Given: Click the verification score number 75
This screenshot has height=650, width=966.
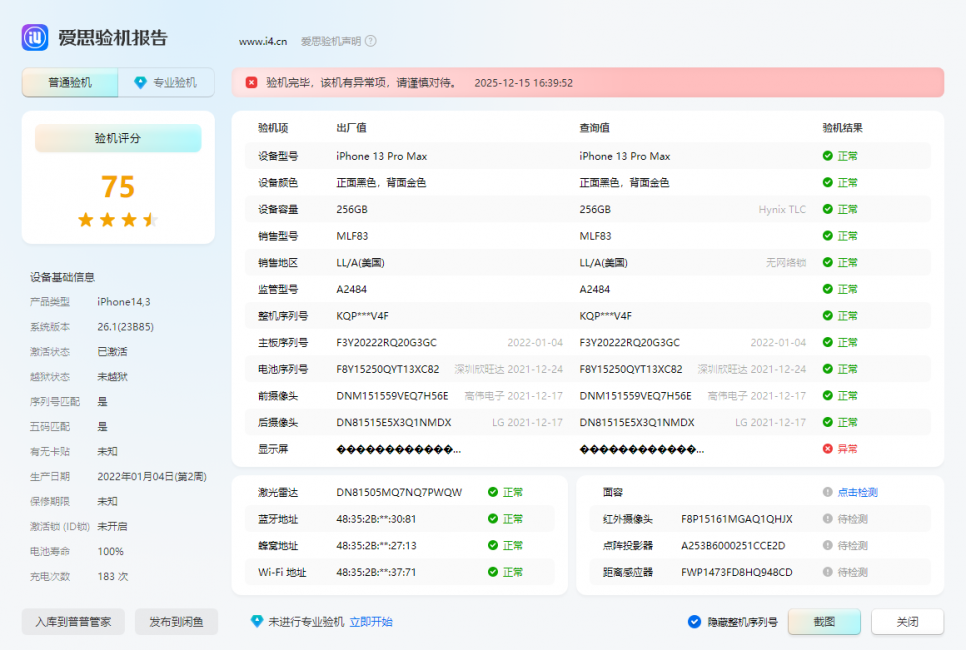Looking at the screenshot, I should [117, 187].
